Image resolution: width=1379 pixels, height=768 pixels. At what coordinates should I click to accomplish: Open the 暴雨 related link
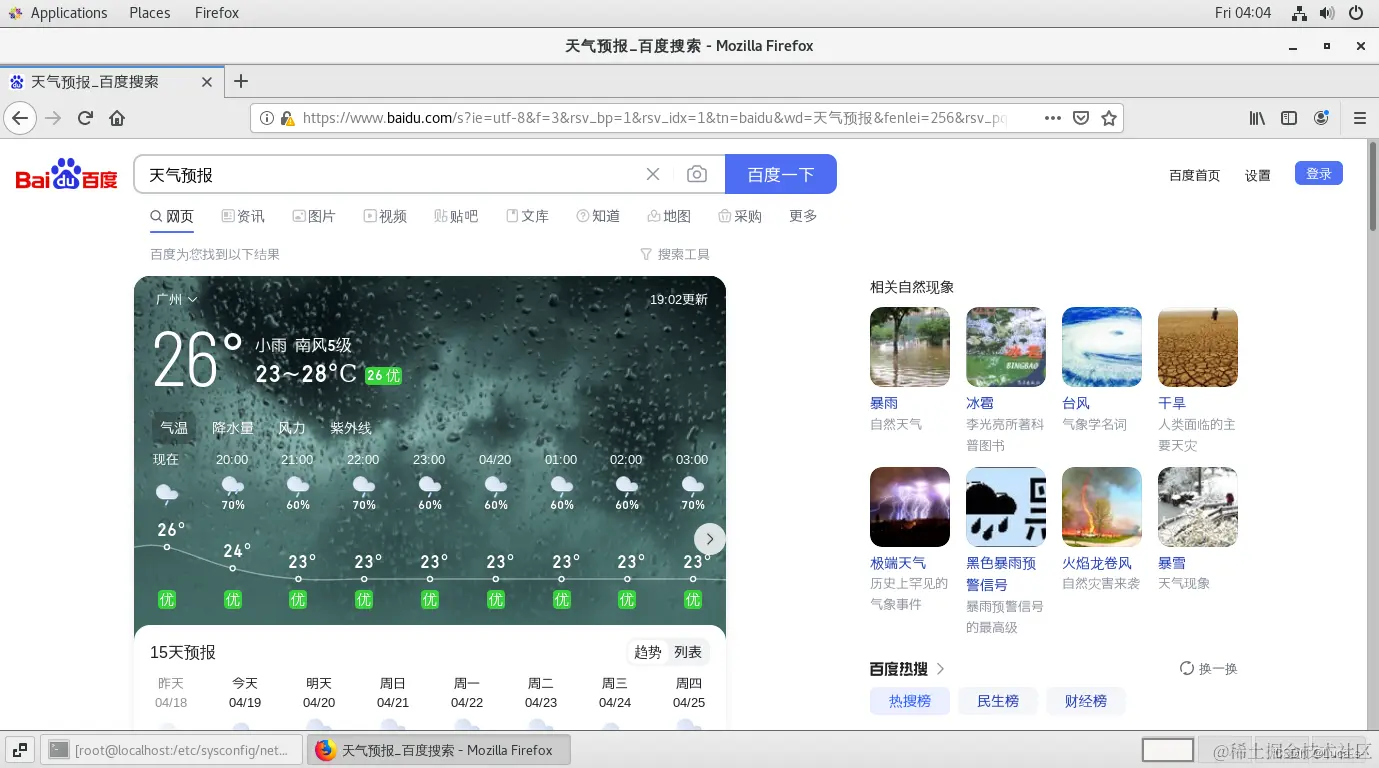point(884,403)
